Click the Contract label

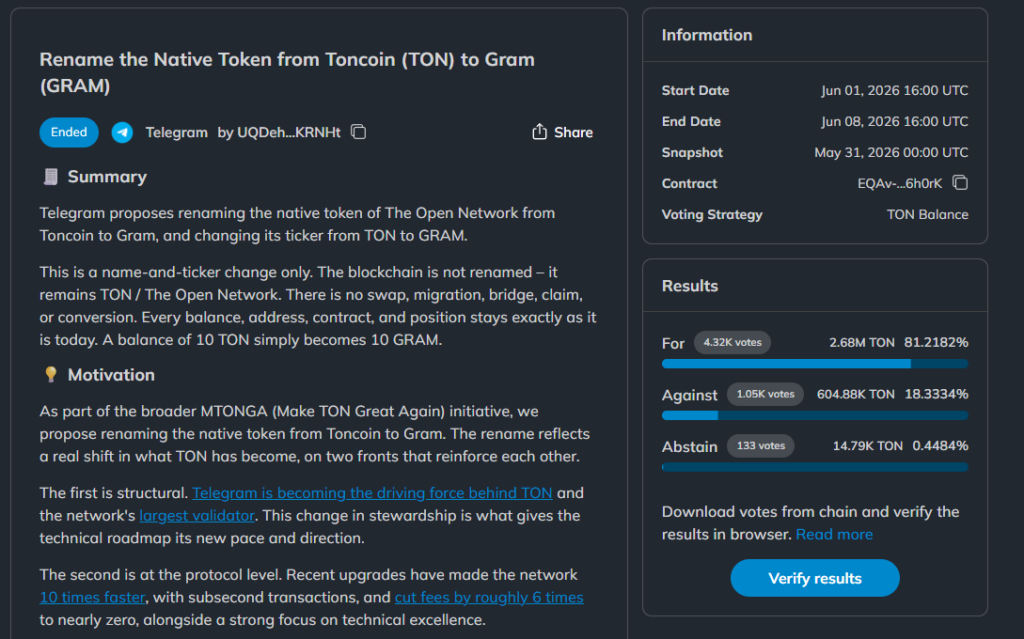coord(689,184)
